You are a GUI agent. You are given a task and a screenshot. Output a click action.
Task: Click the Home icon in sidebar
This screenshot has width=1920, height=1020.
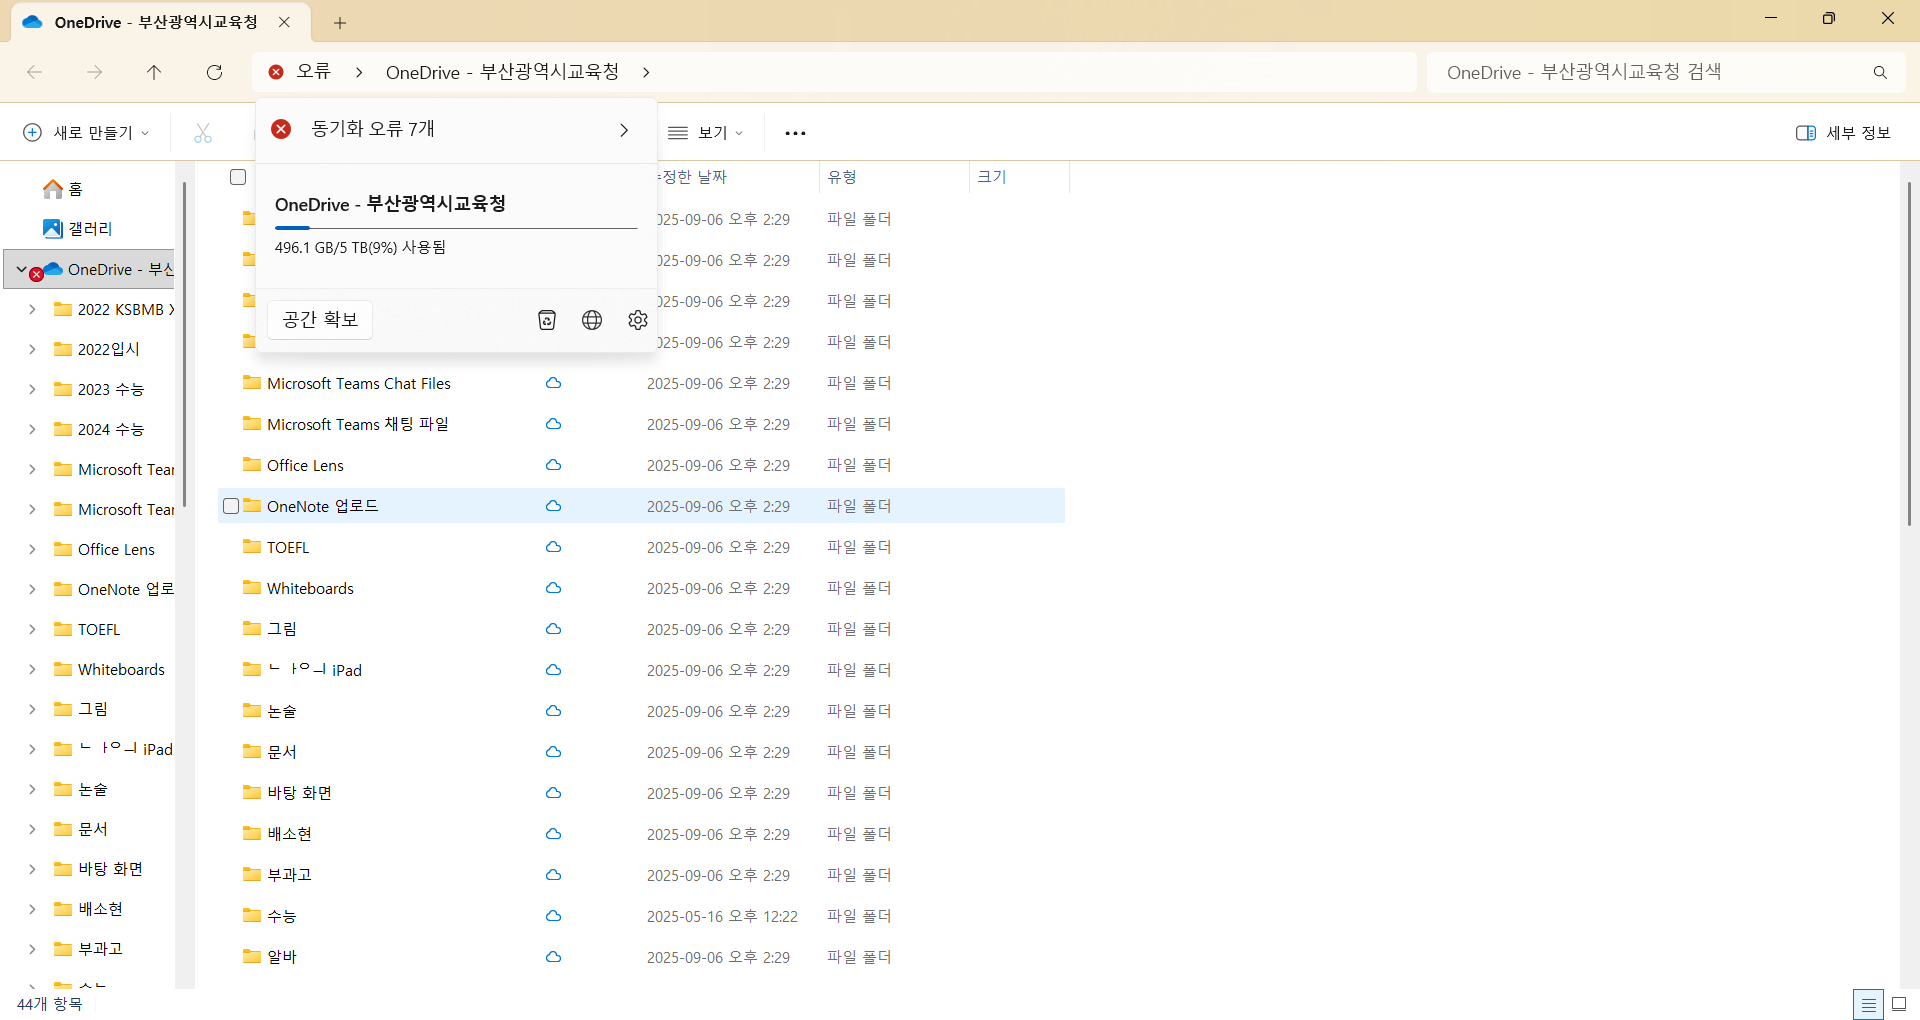(53, 189)
